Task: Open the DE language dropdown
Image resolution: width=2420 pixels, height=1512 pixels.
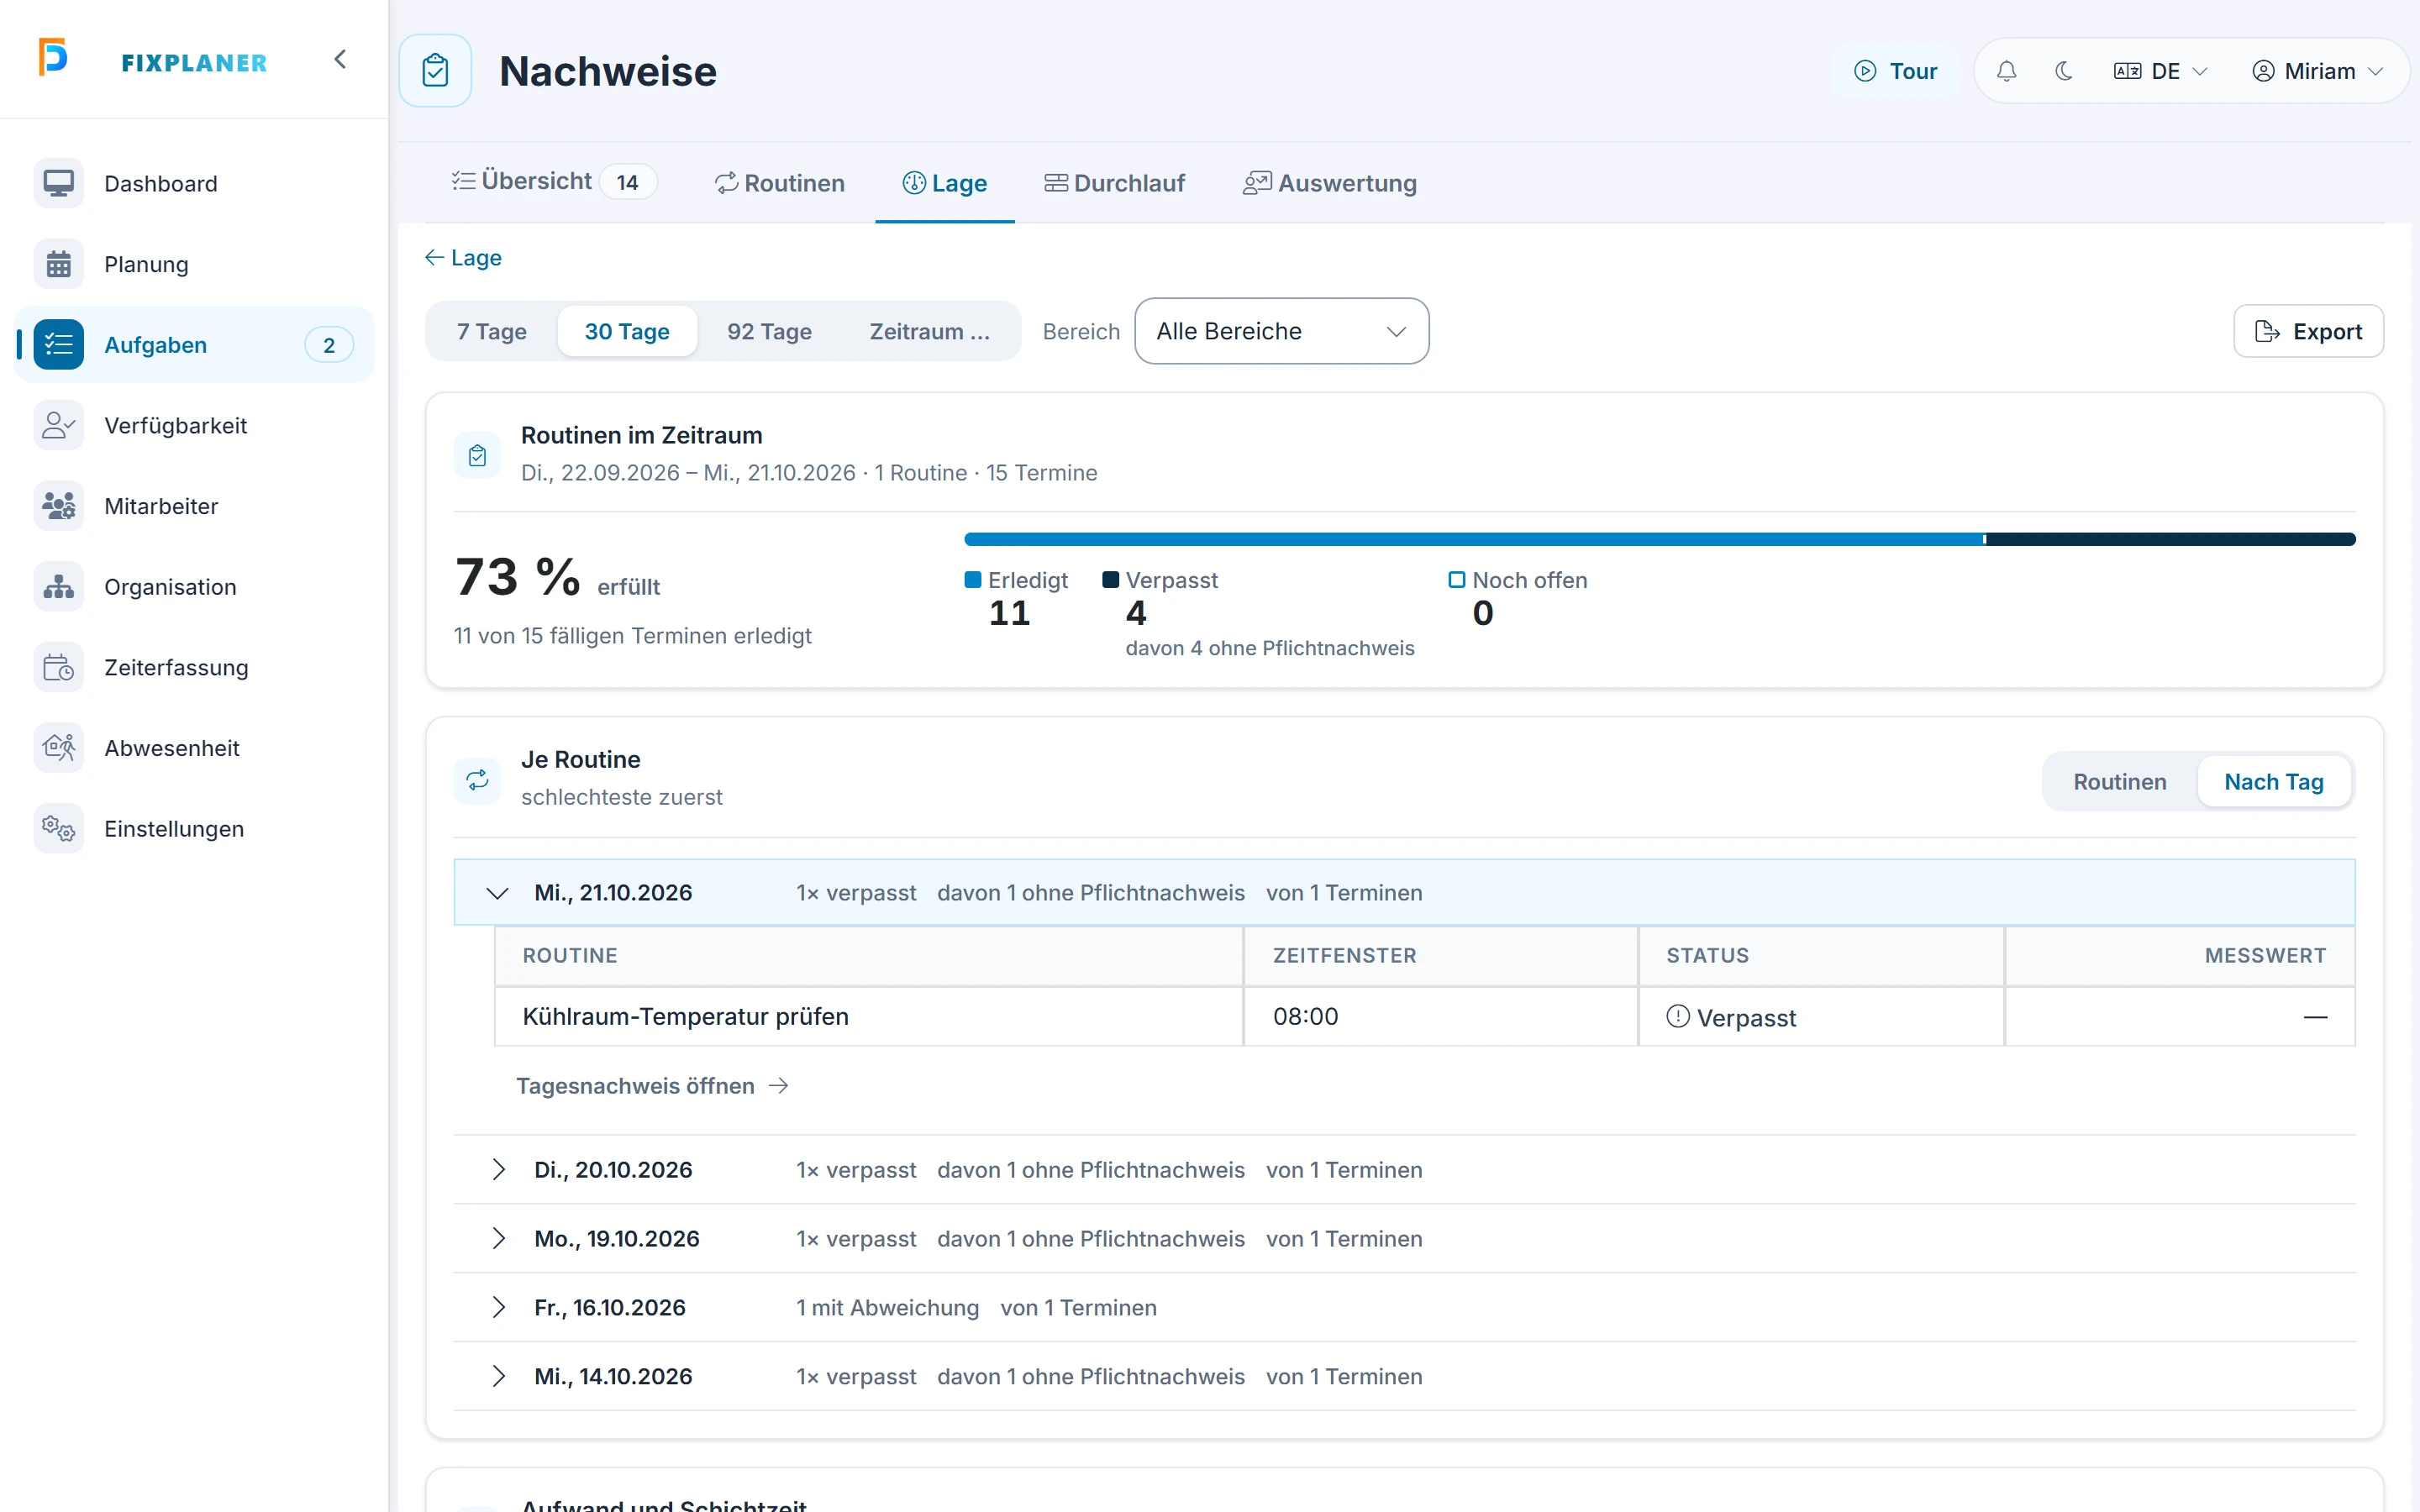Action: click(2160, 71)
